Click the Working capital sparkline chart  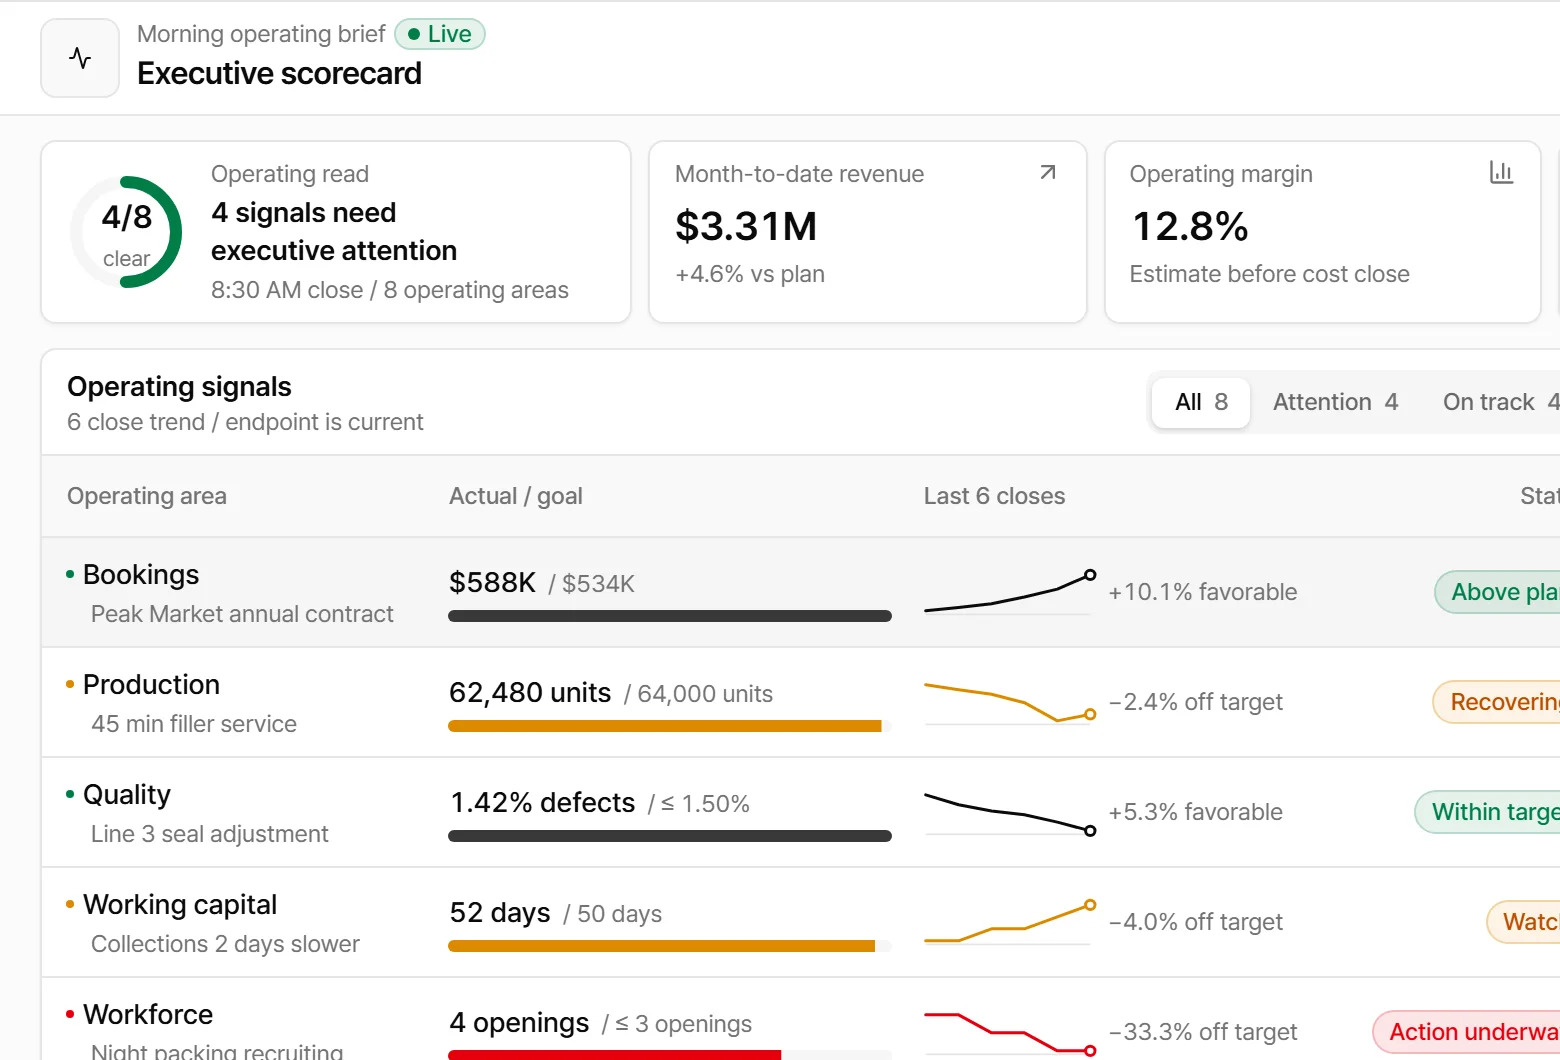point(1010,922)
